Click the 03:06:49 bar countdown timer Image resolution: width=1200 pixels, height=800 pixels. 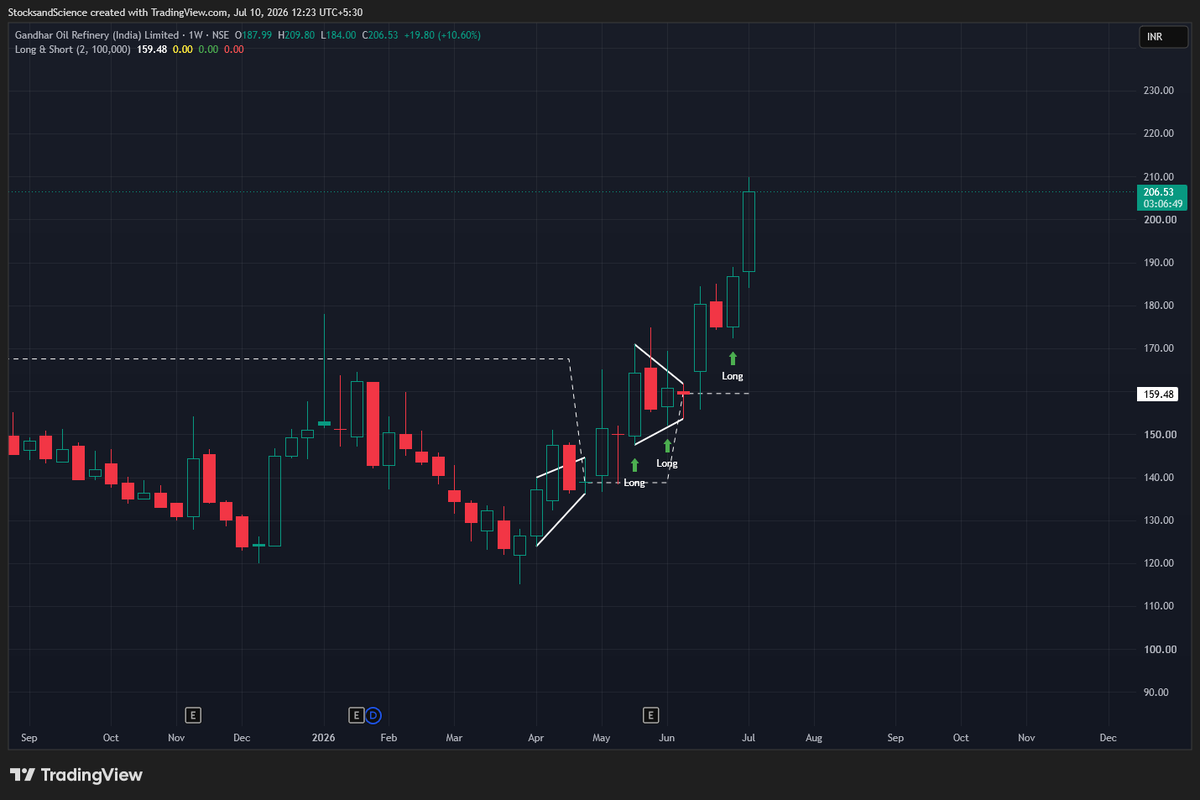pyautogui.click(x=1160, y=203)
